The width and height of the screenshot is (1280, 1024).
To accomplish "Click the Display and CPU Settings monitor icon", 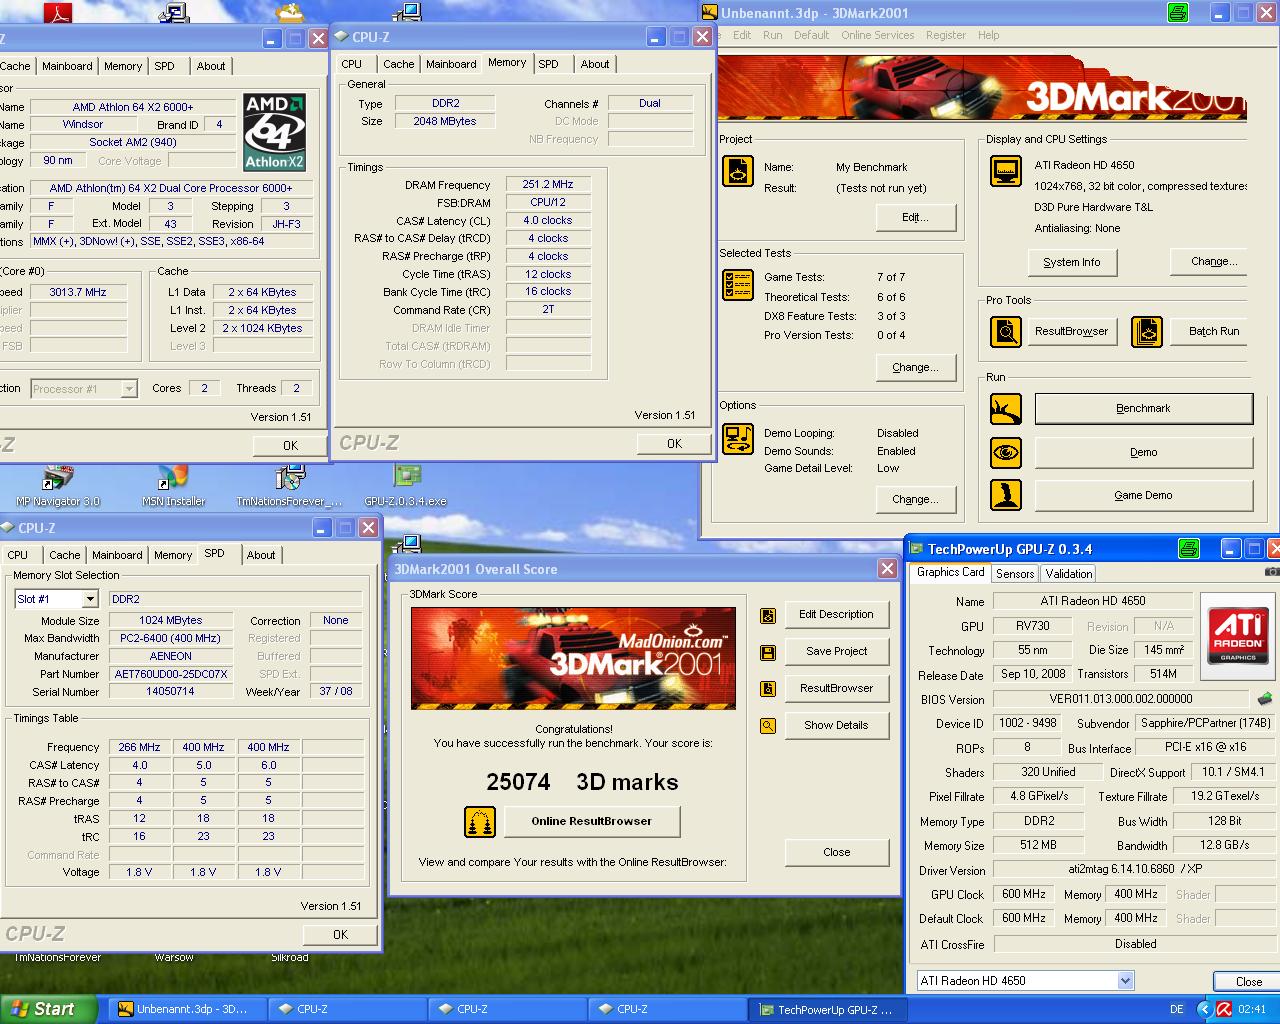I will (x=1006, y=171).
